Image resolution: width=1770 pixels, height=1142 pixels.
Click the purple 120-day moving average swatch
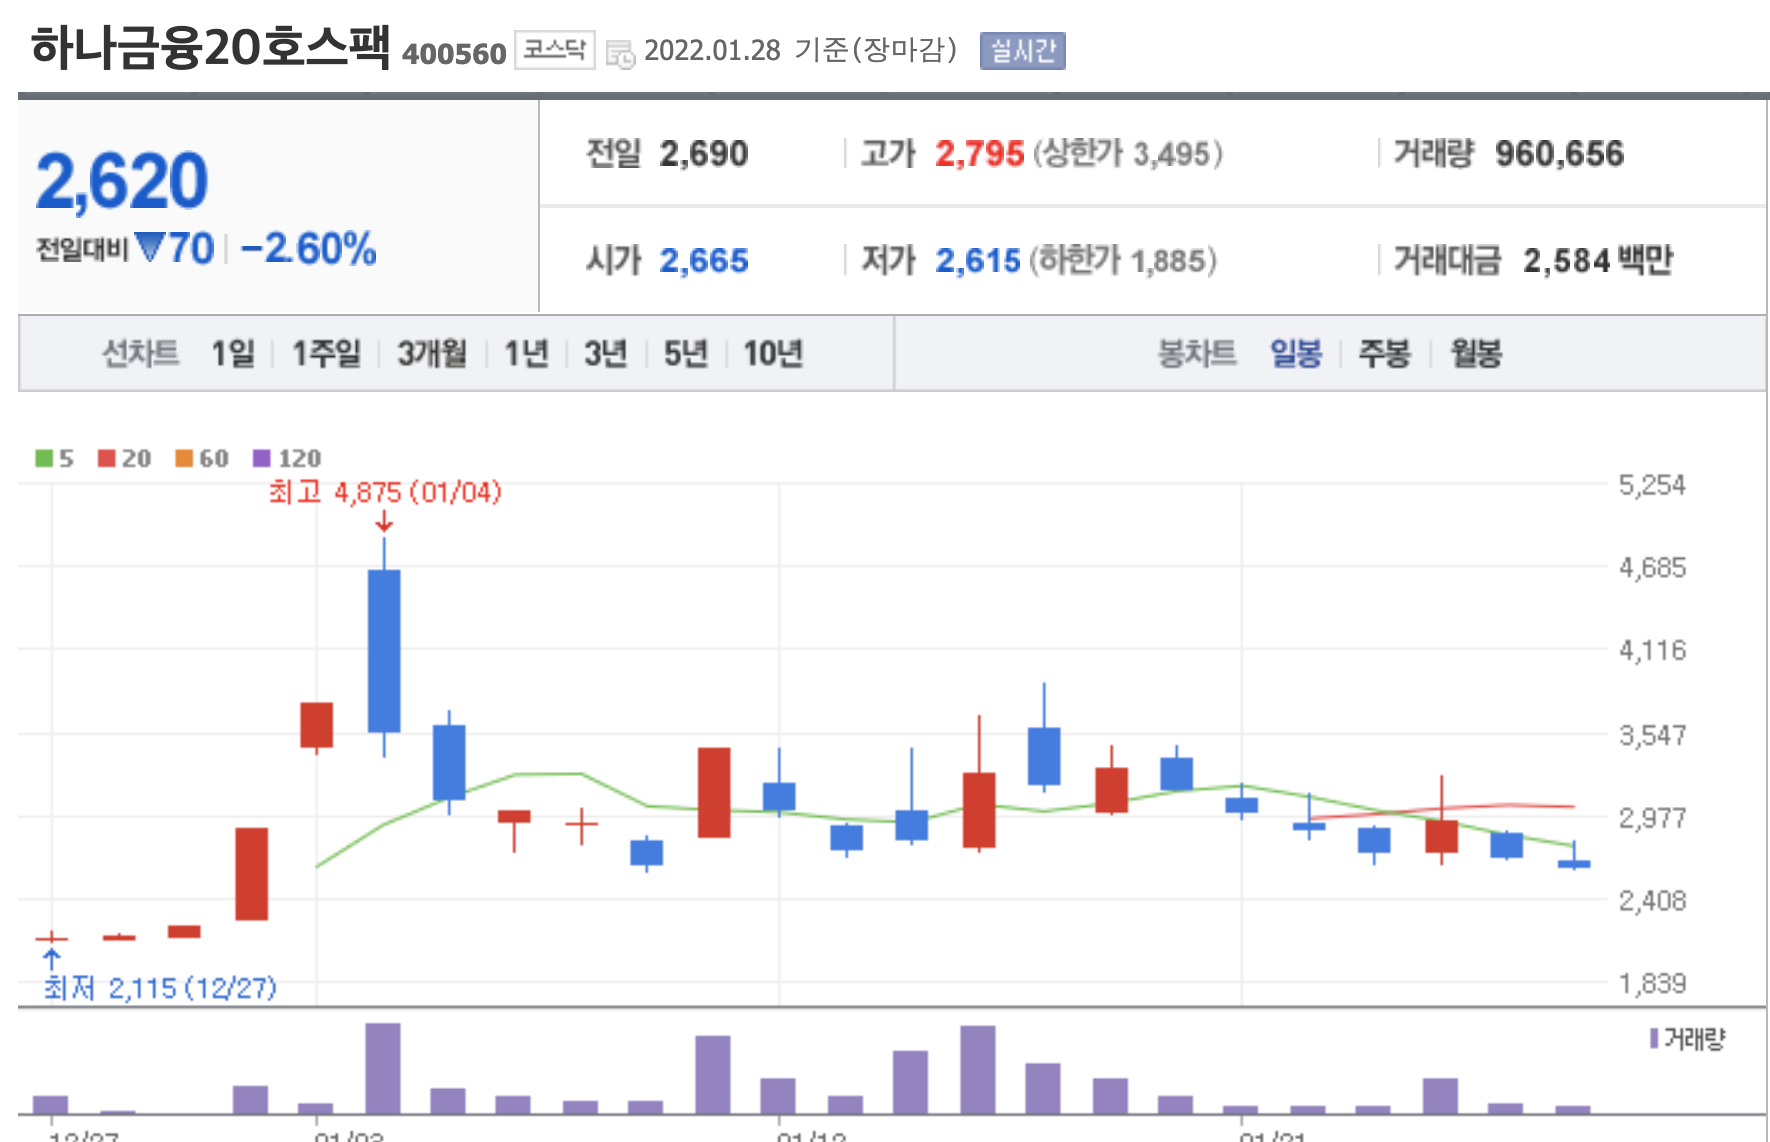pos(262,458)
